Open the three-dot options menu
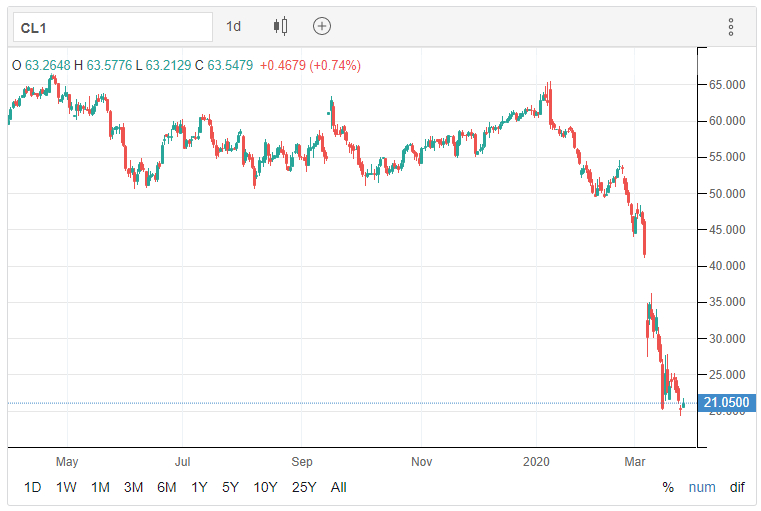The width and height of the screenshot is (761, 511). click(x=731, y=27)
